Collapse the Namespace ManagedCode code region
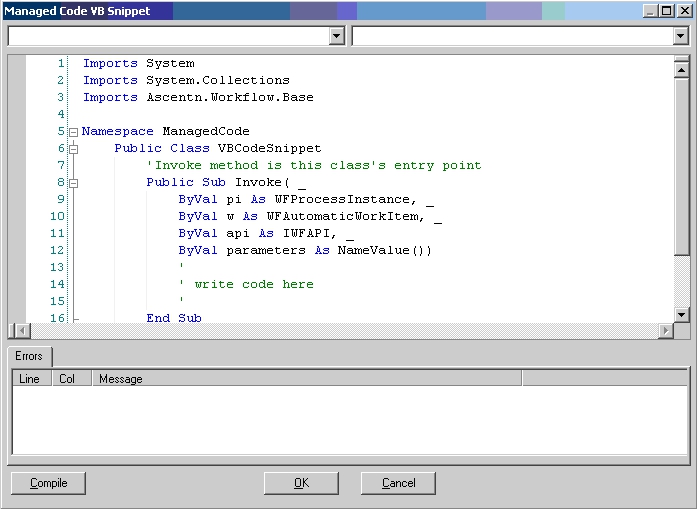The height and width of the screenshot is (509, 697). [x=74, y=132]
